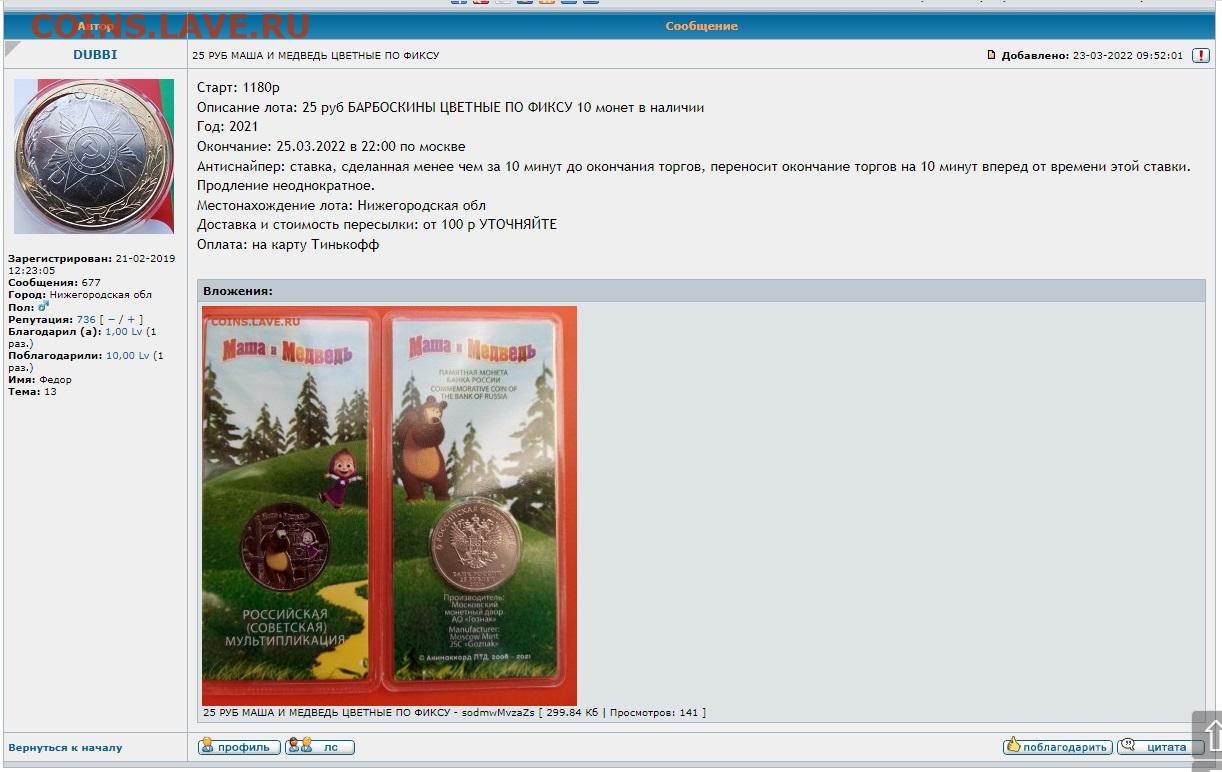
Task: Click the male gender icon
Action: 44,307
